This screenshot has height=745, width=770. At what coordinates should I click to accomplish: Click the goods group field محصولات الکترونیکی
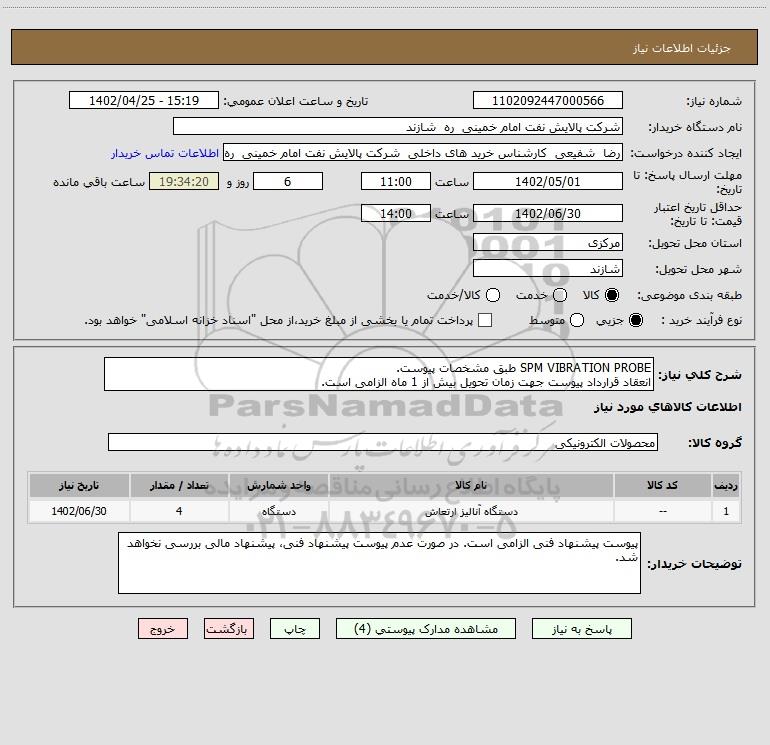pos(383,442)
